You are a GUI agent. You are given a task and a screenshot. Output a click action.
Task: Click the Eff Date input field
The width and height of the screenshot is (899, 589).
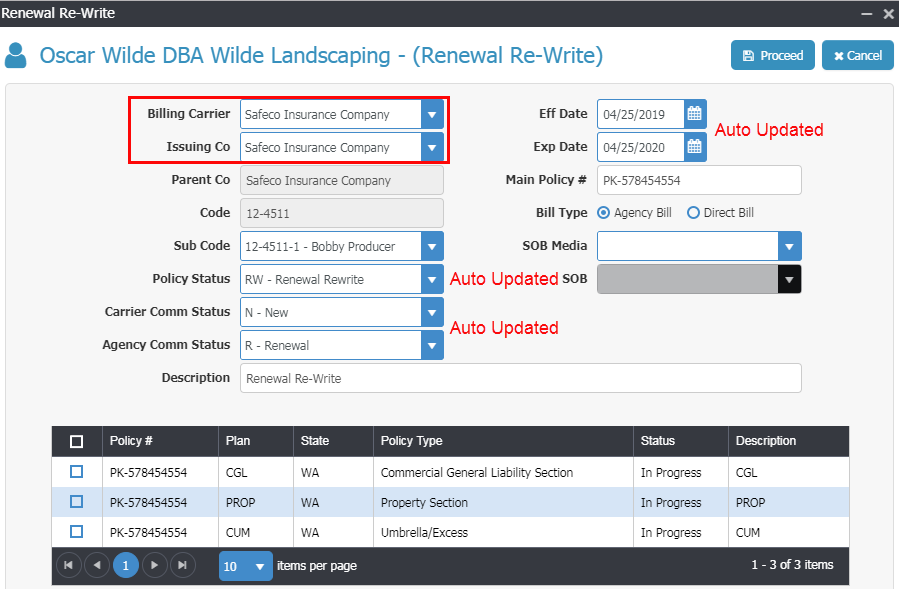[640, 114]
